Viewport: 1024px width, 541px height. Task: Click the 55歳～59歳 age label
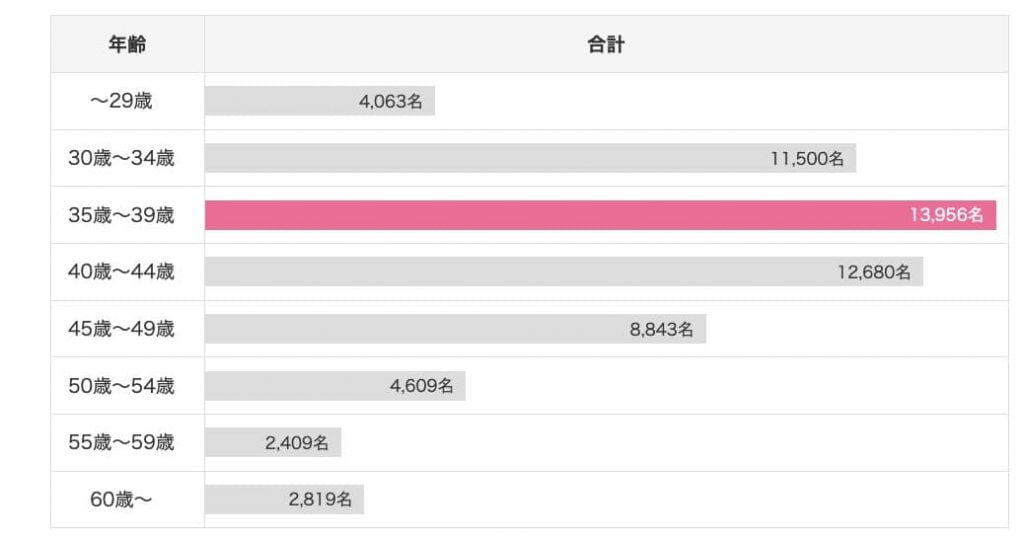(x=121, y=443)
